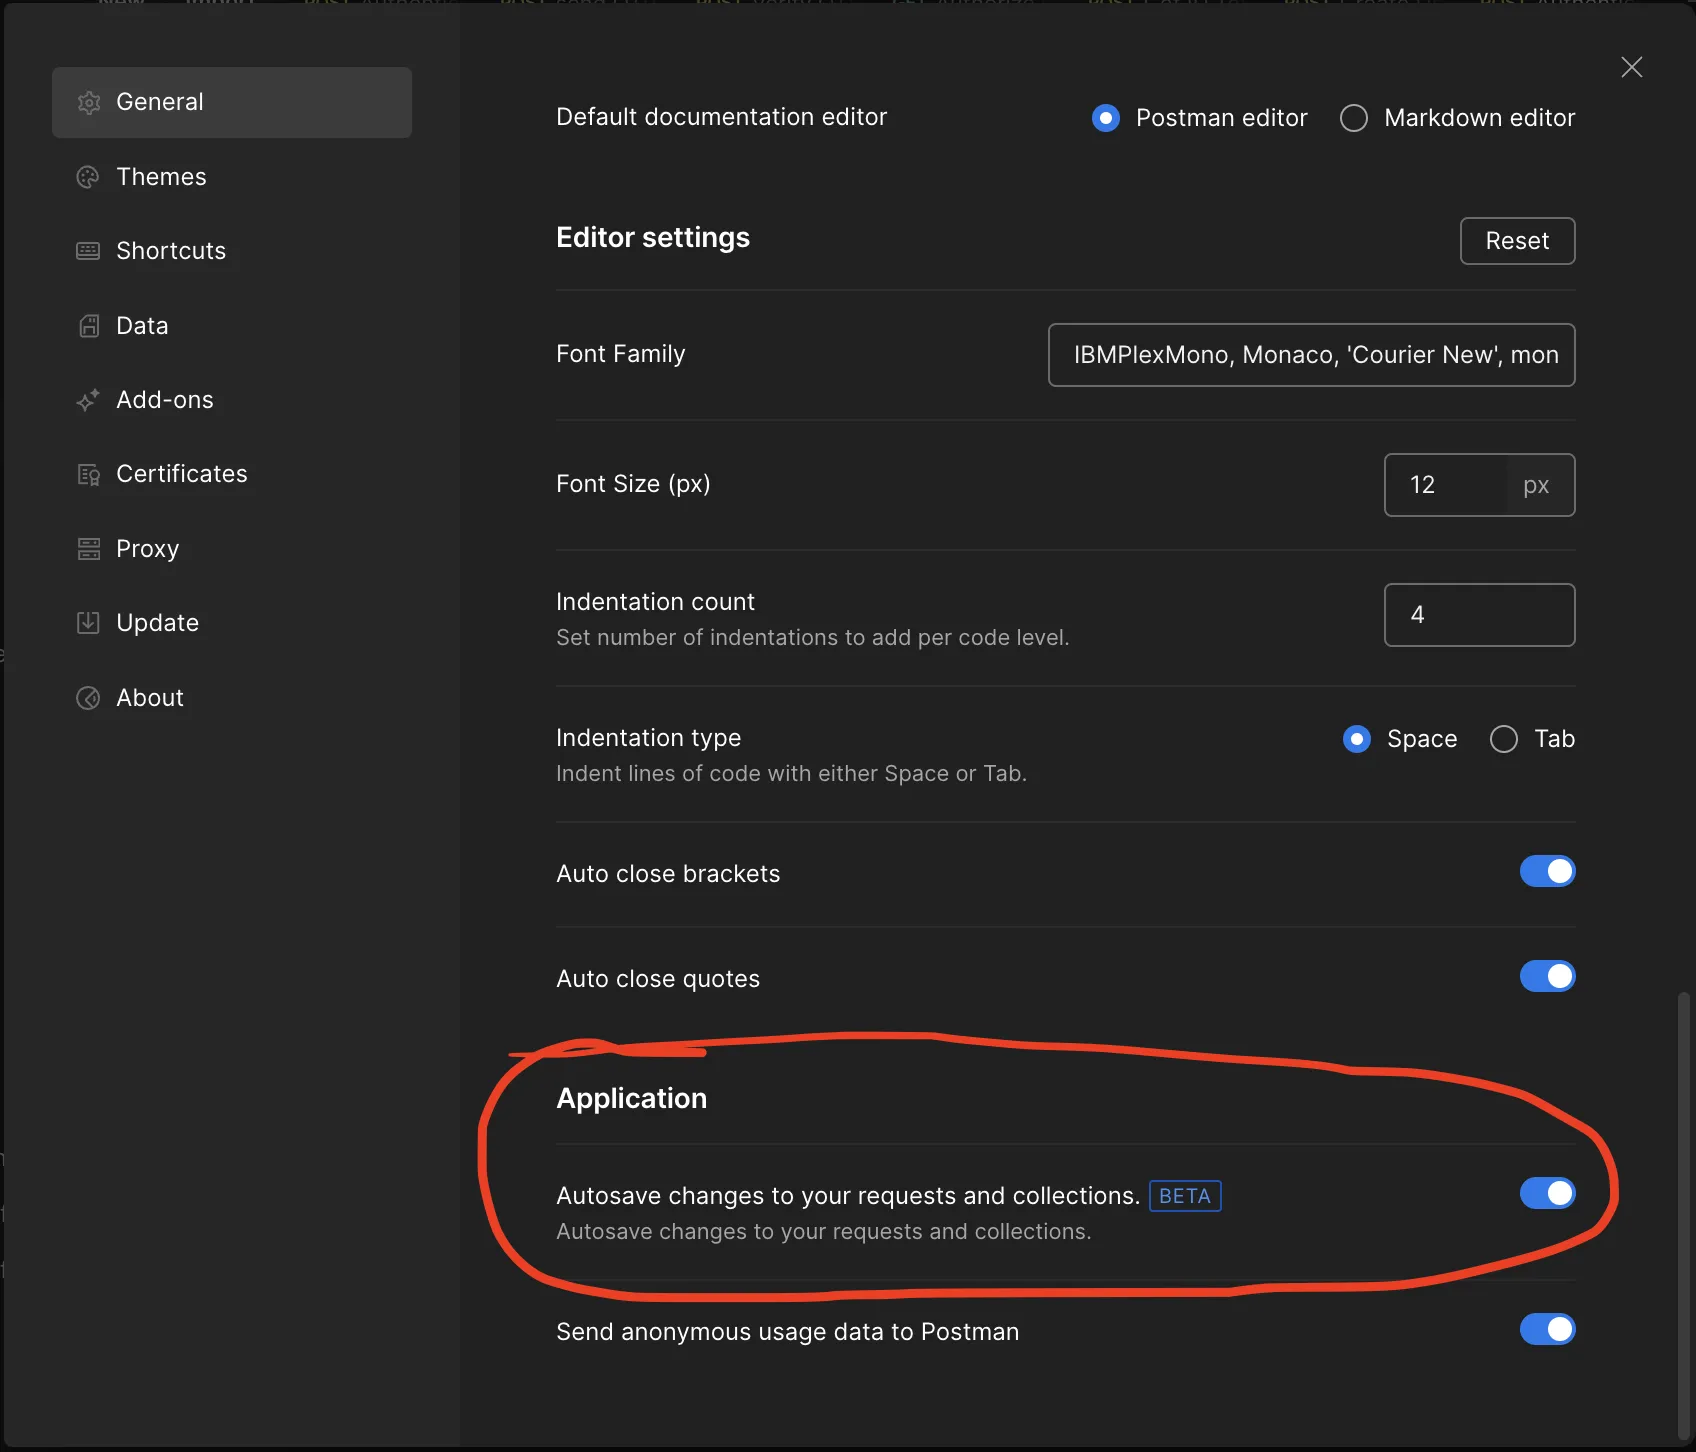This screenshot has width=1696, height=1452.
Task: Toggle Autosave changes to requests and collections
Action: 1547,1193
